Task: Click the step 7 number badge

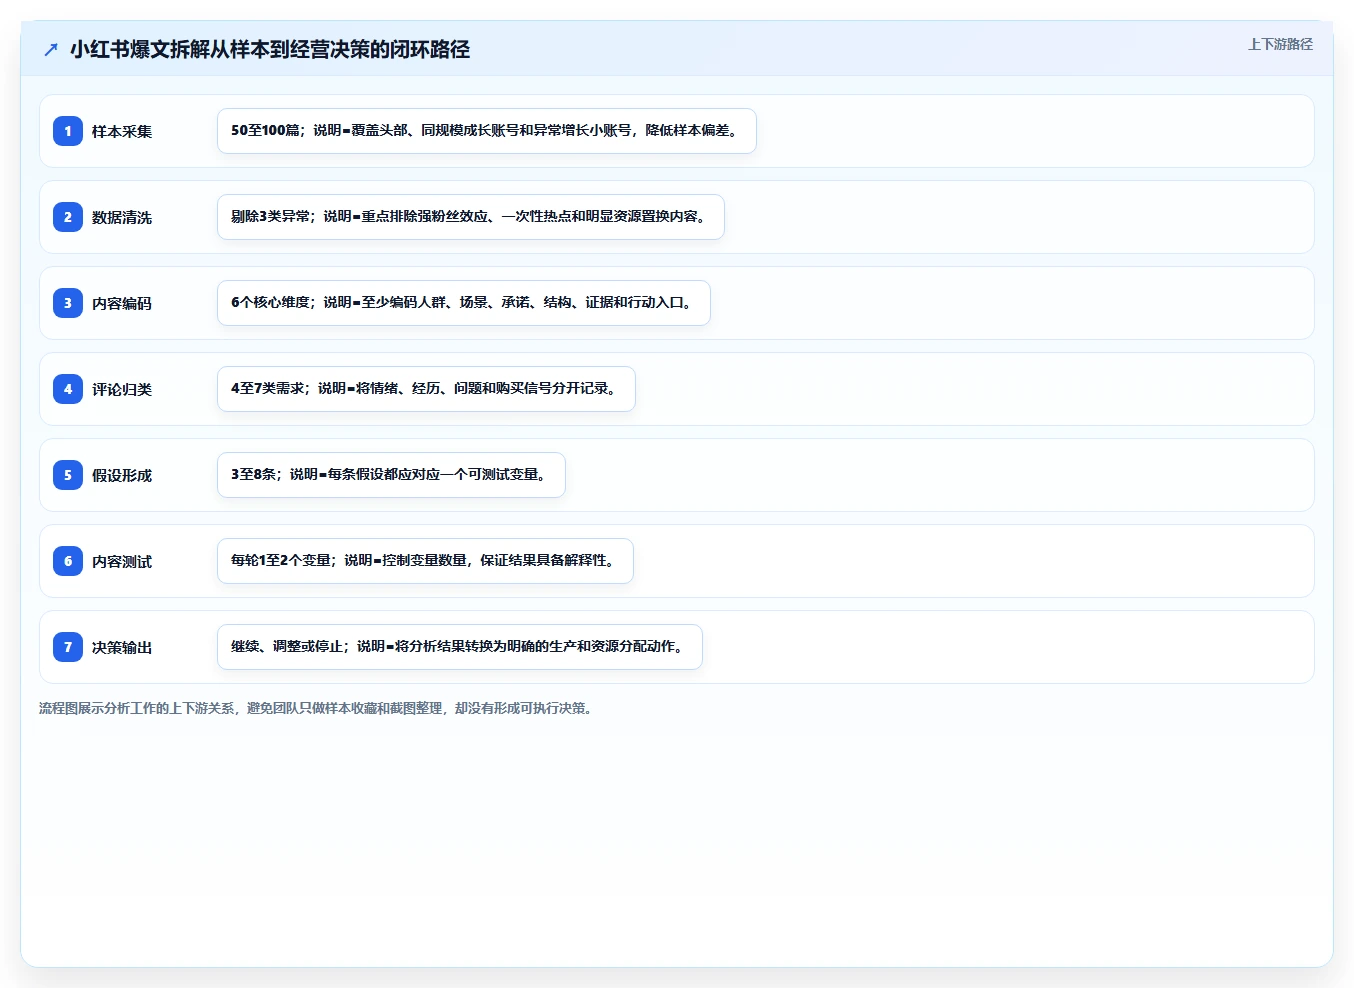Action: (x=68, y=647)
